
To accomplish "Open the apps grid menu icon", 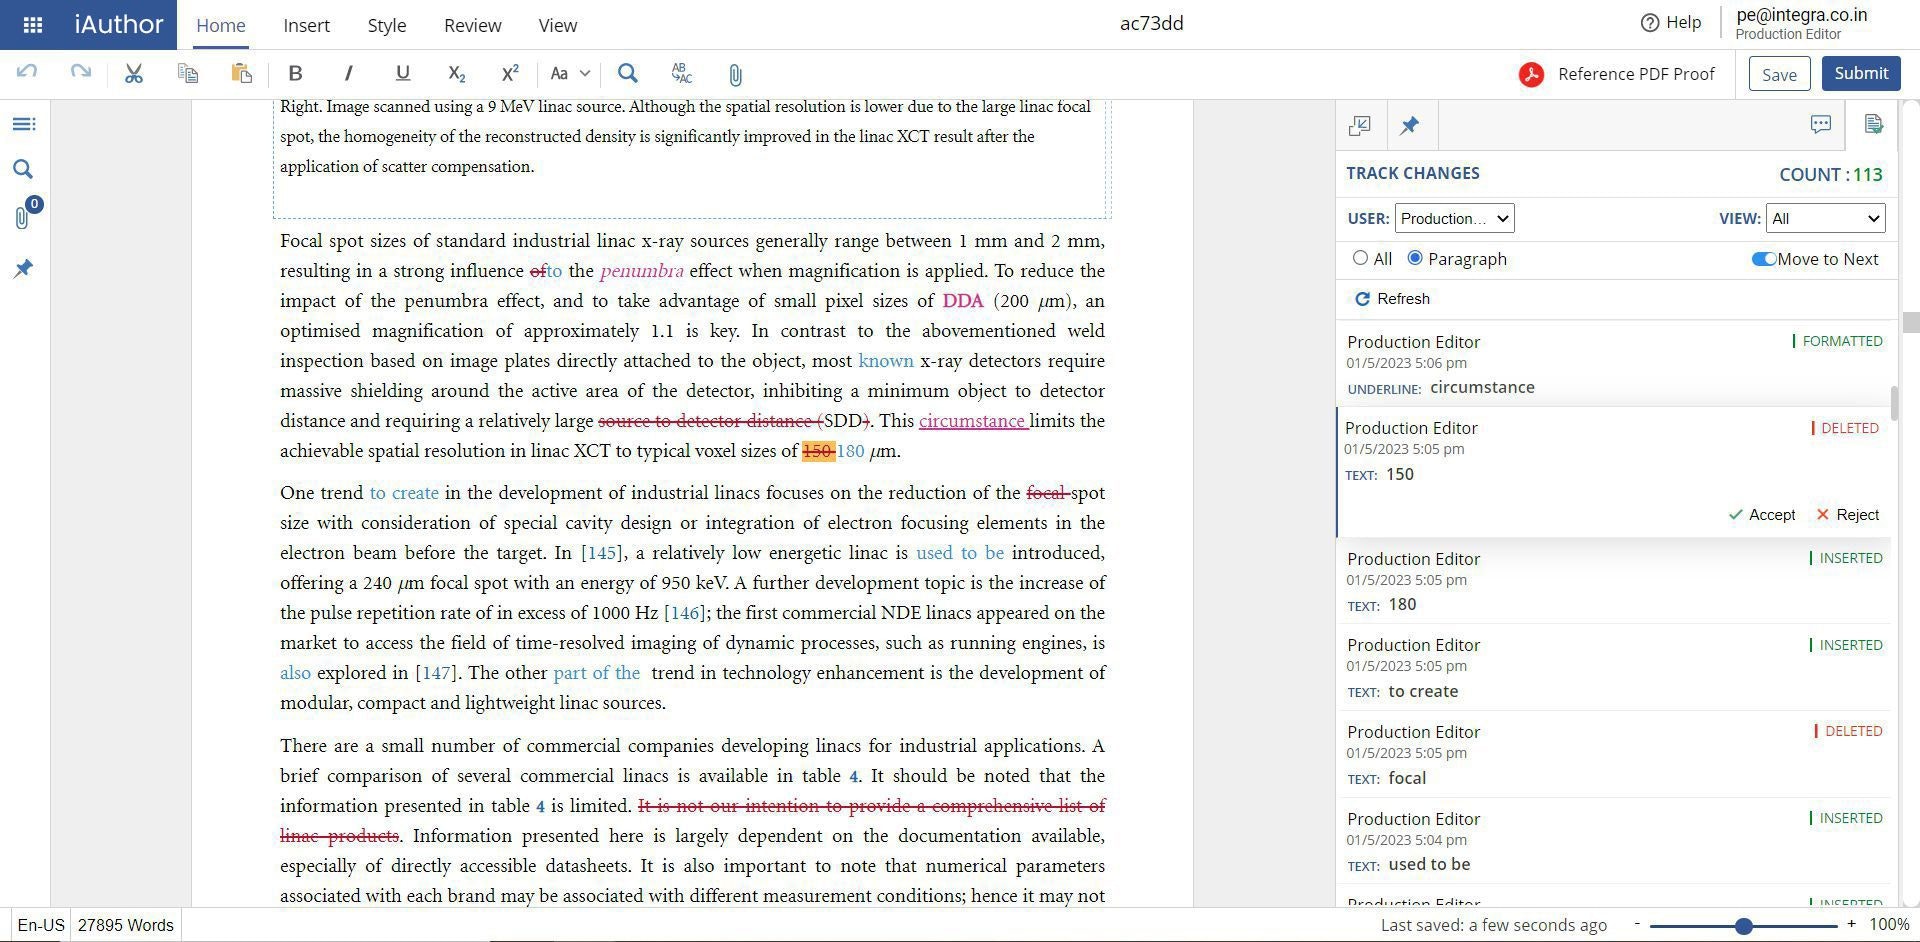I will (32, 25).
